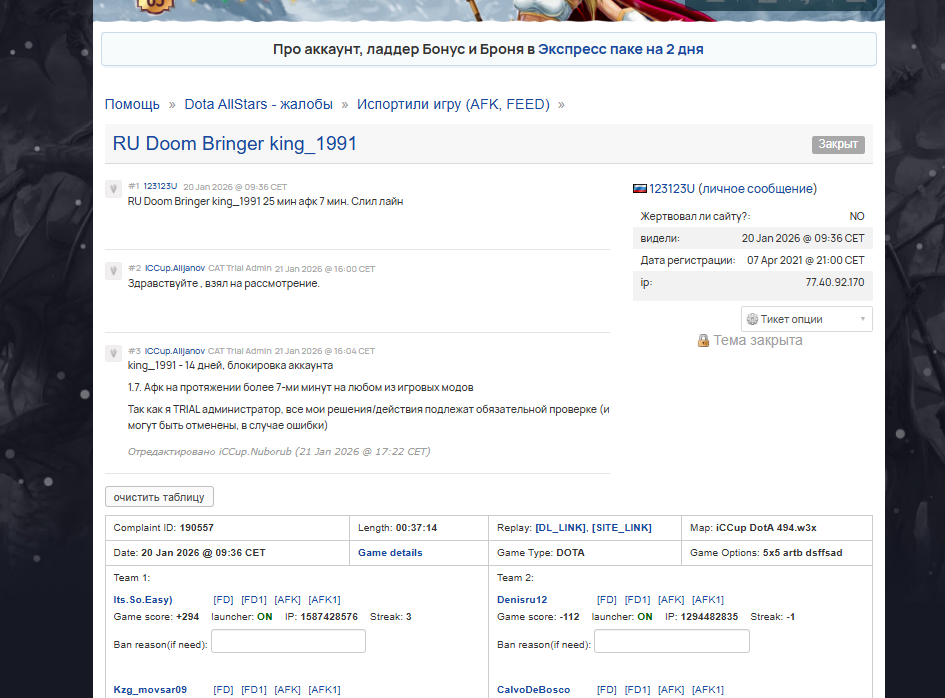Open the DL_LINK replay download

(560, 527)
